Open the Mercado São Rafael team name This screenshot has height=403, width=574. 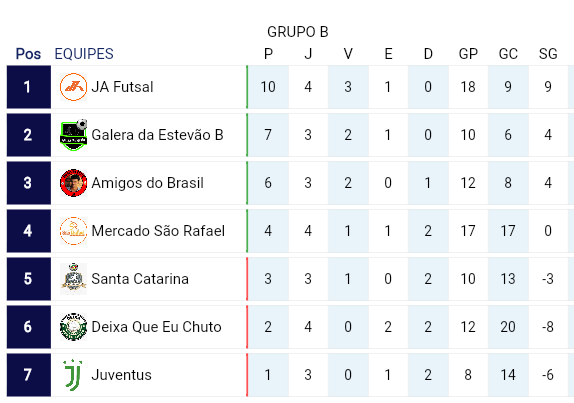click(x=158, y=231)
